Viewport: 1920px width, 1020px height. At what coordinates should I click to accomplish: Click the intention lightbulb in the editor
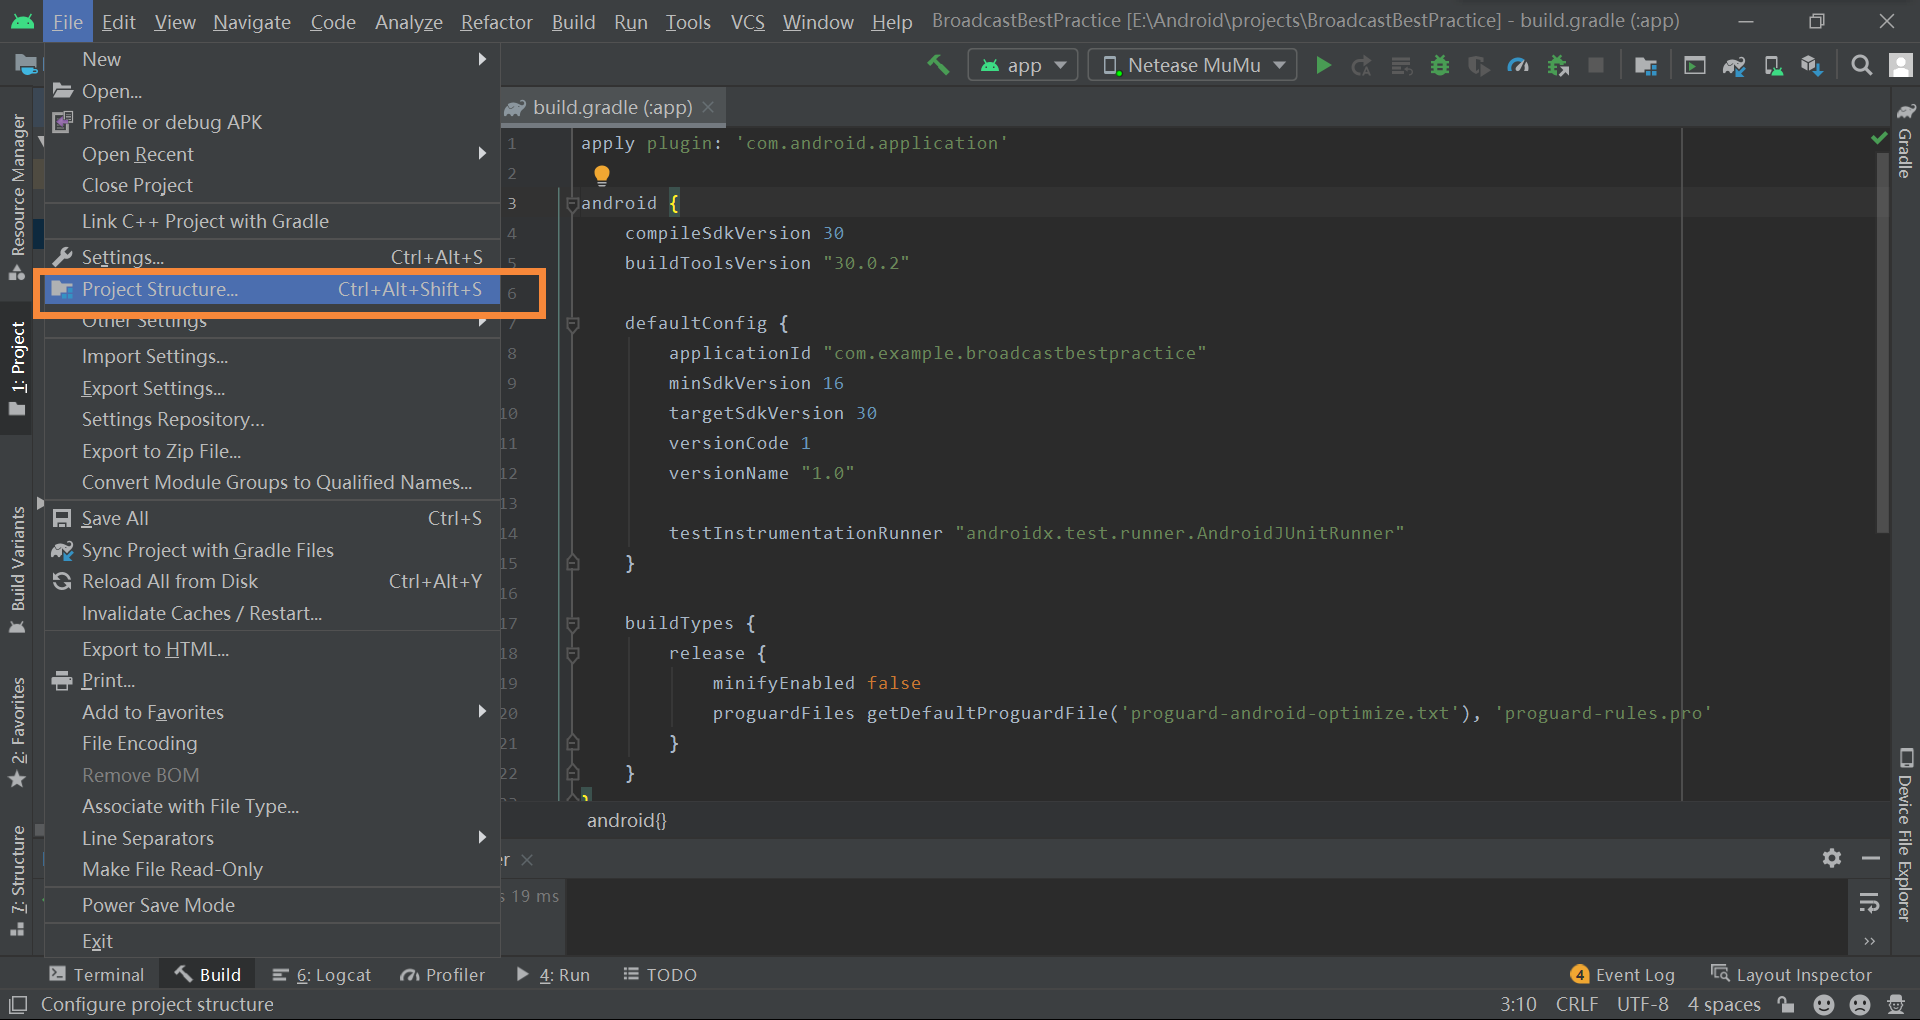(601, 175)
